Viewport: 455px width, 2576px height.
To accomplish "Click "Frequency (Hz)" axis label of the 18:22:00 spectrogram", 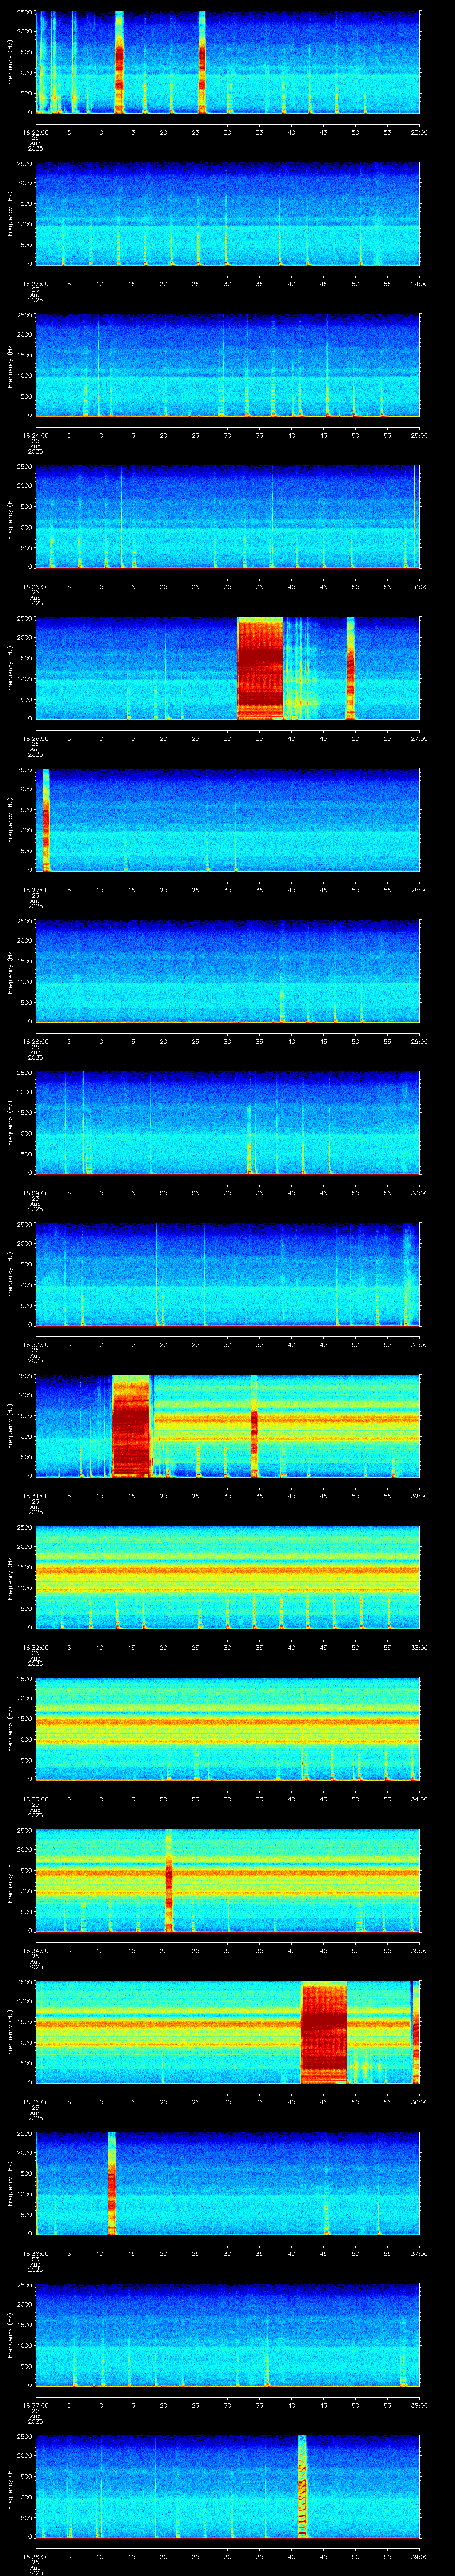I will click(x=10, y=62).
